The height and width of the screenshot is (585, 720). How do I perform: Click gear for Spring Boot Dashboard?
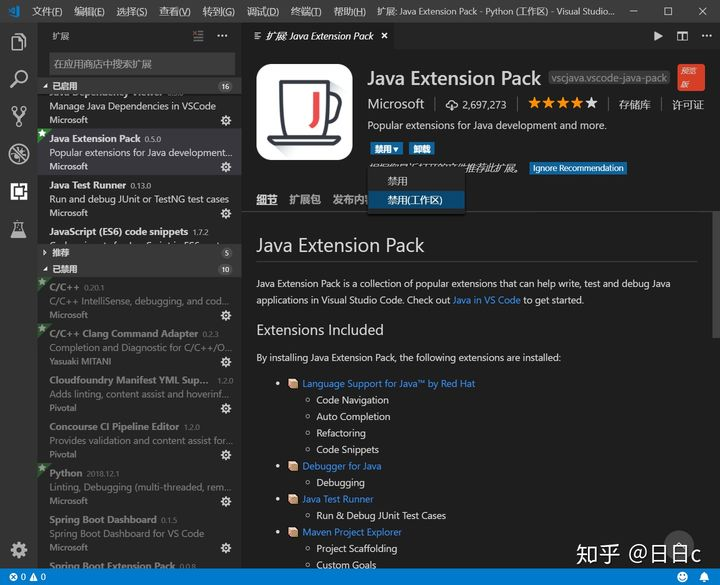coord(226,548)
